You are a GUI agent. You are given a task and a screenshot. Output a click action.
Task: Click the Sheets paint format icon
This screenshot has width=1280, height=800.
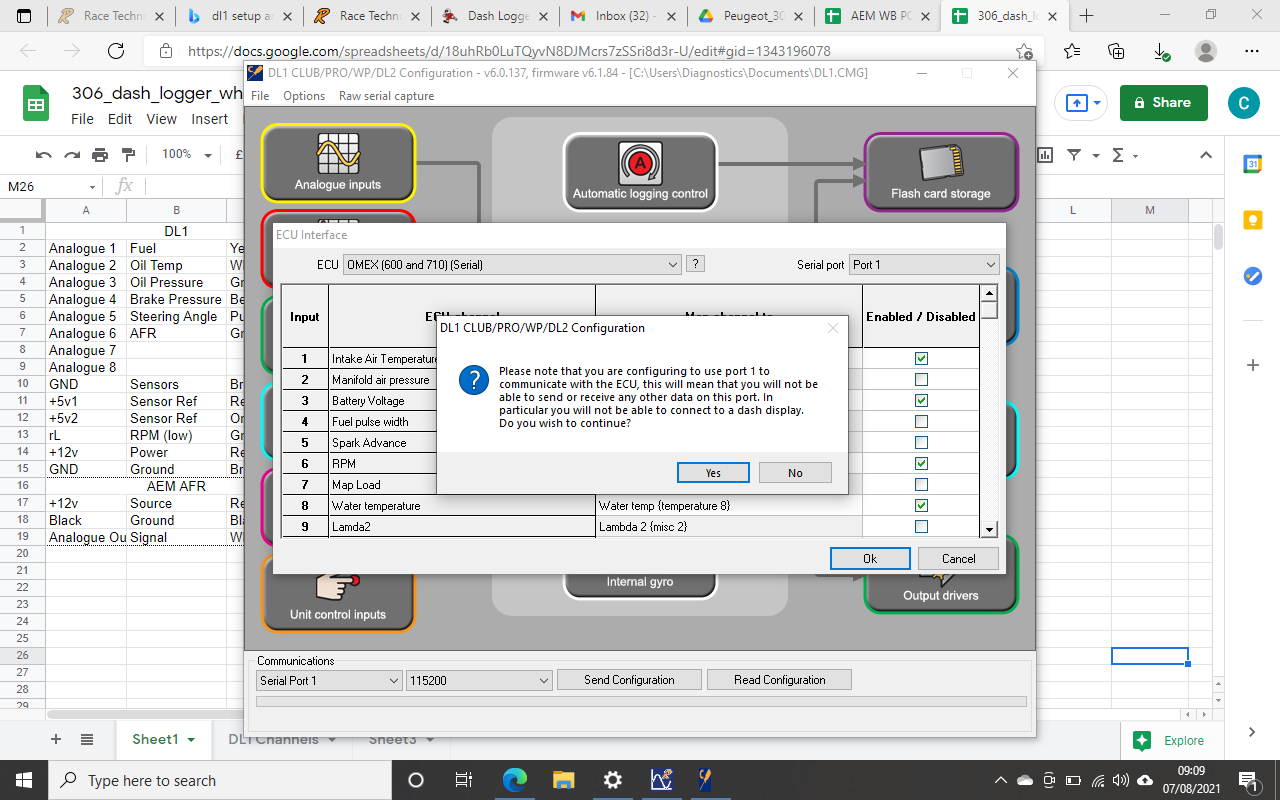[128, 155]
